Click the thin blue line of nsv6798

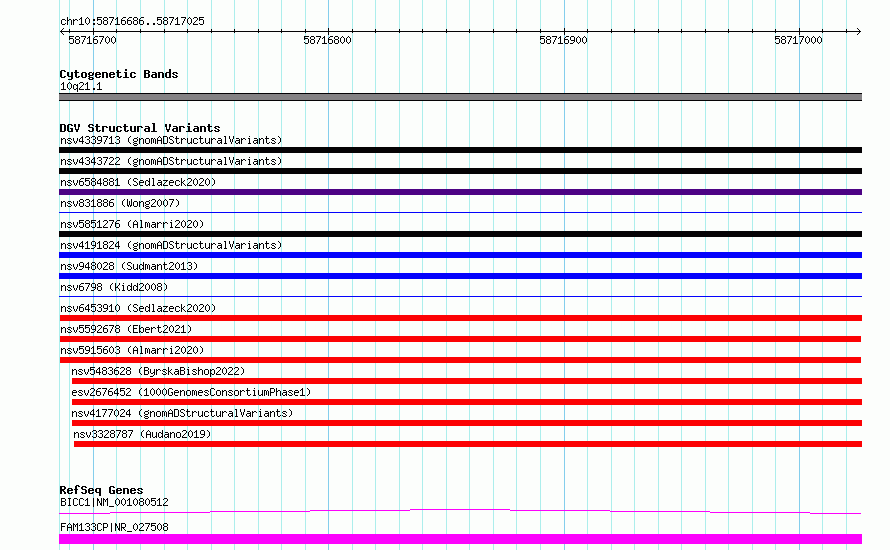(460, 297)
